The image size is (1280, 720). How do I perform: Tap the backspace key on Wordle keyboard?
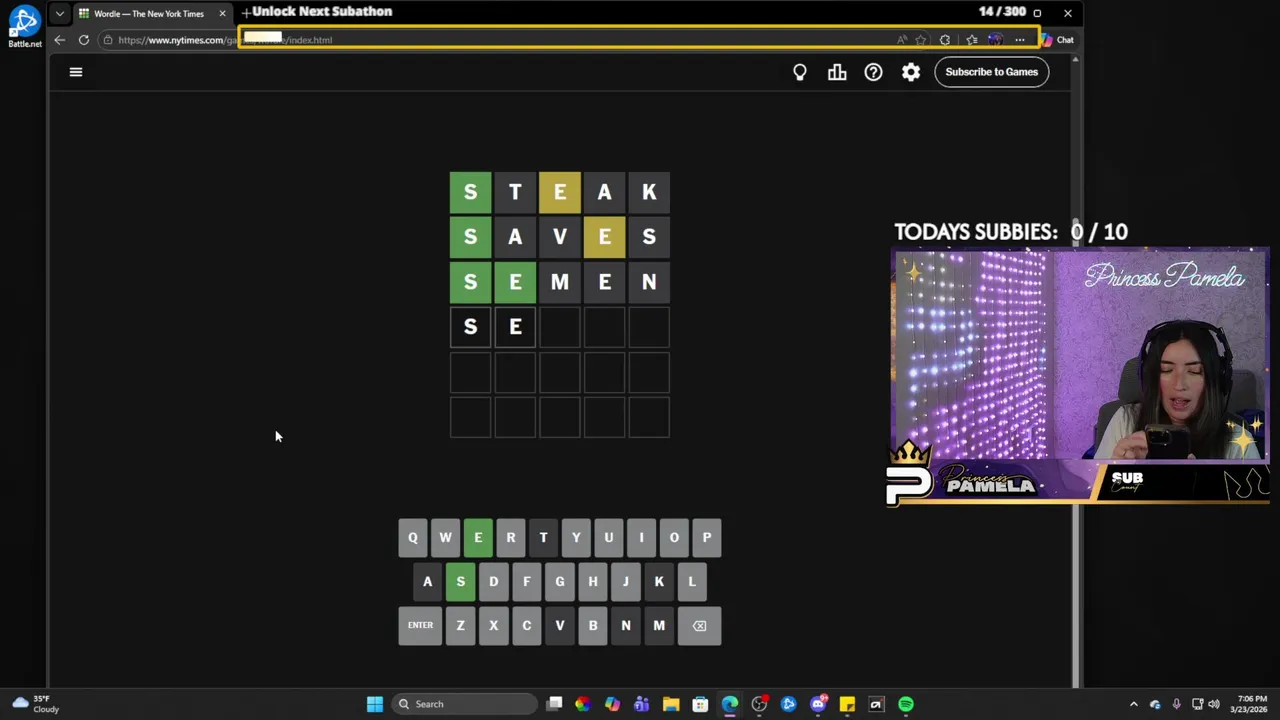point(699,626)
